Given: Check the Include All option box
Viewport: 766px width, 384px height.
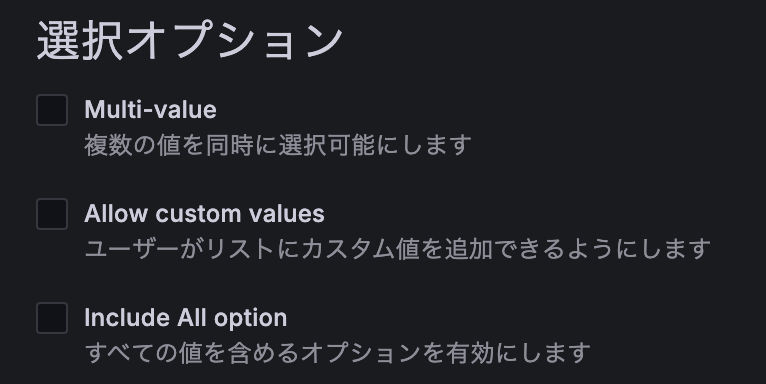Looking at the screenshot, I should point(52,318).
